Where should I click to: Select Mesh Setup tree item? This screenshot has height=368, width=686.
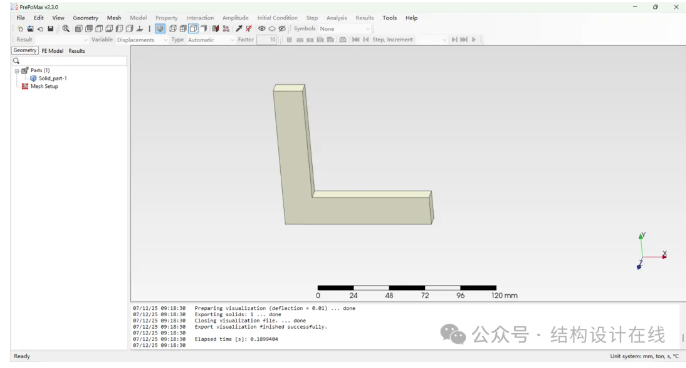click(44, 87)
